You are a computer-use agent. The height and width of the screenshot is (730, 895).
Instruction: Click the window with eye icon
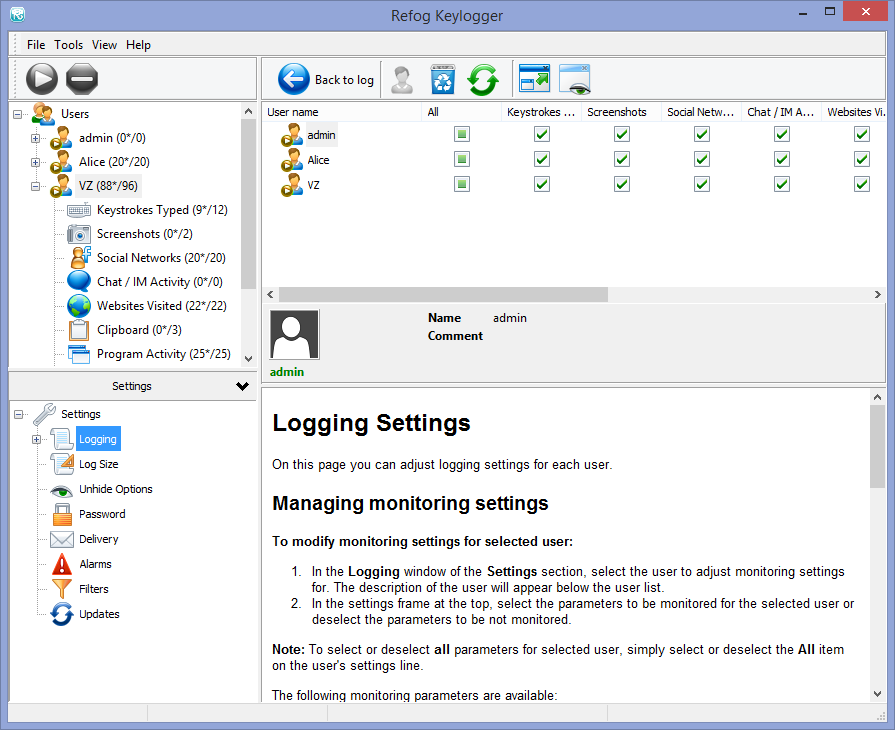pos(575,79)
